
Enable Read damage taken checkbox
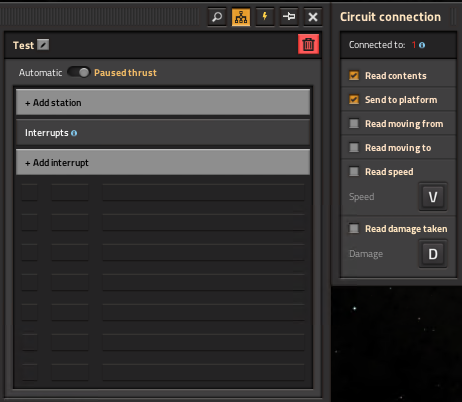(x=354, y=229)
